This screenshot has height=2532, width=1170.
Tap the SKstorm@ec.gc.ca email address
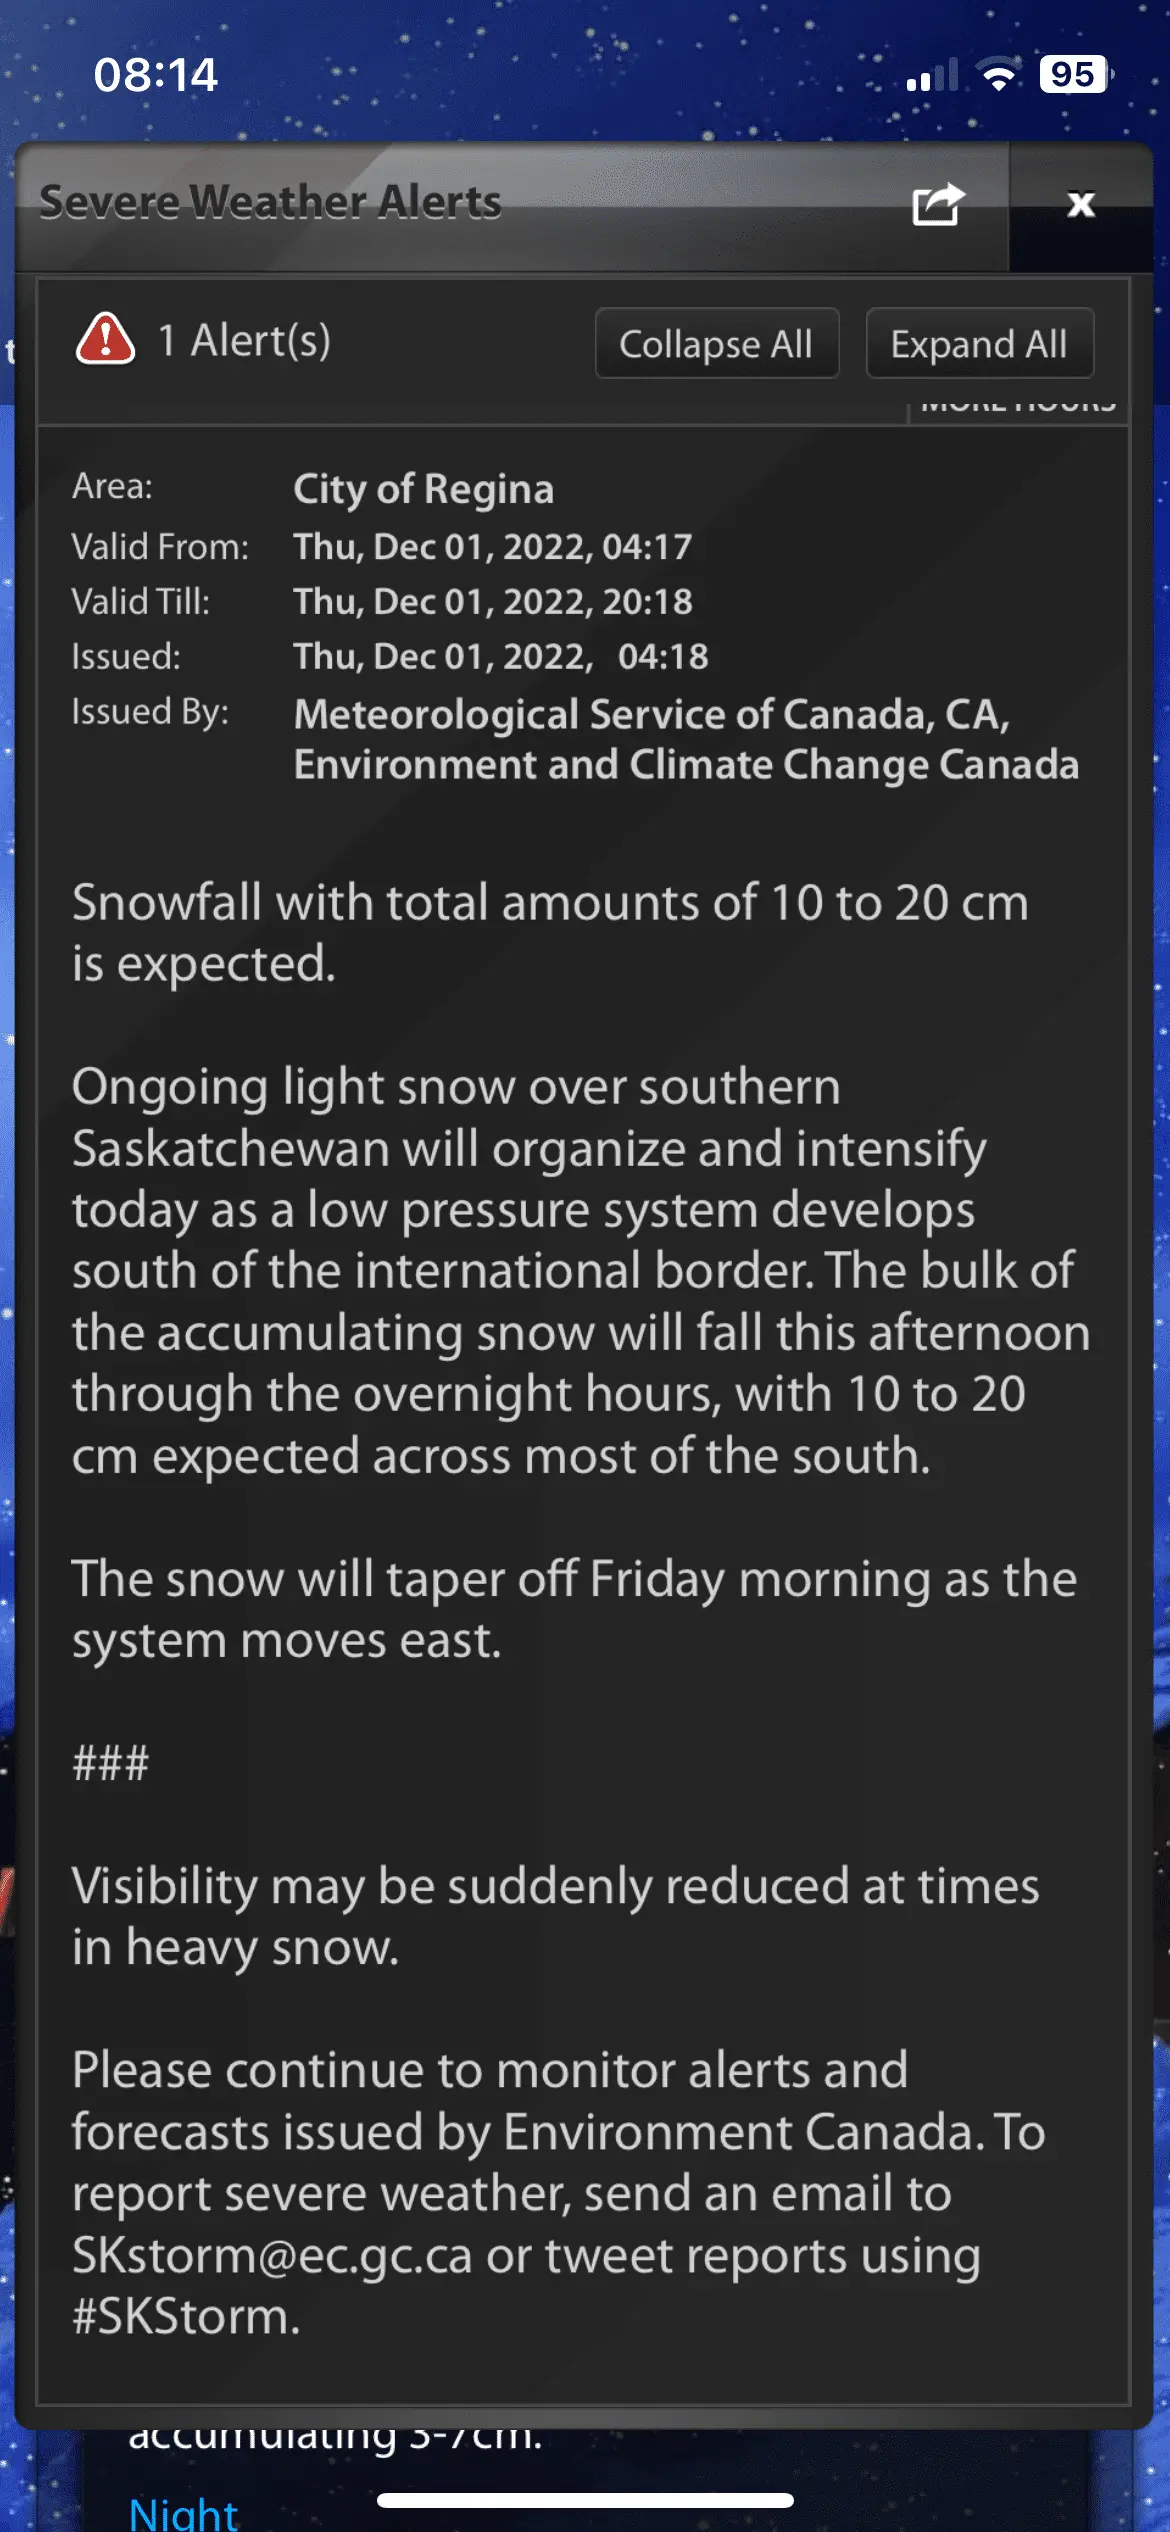point(272,2257)
